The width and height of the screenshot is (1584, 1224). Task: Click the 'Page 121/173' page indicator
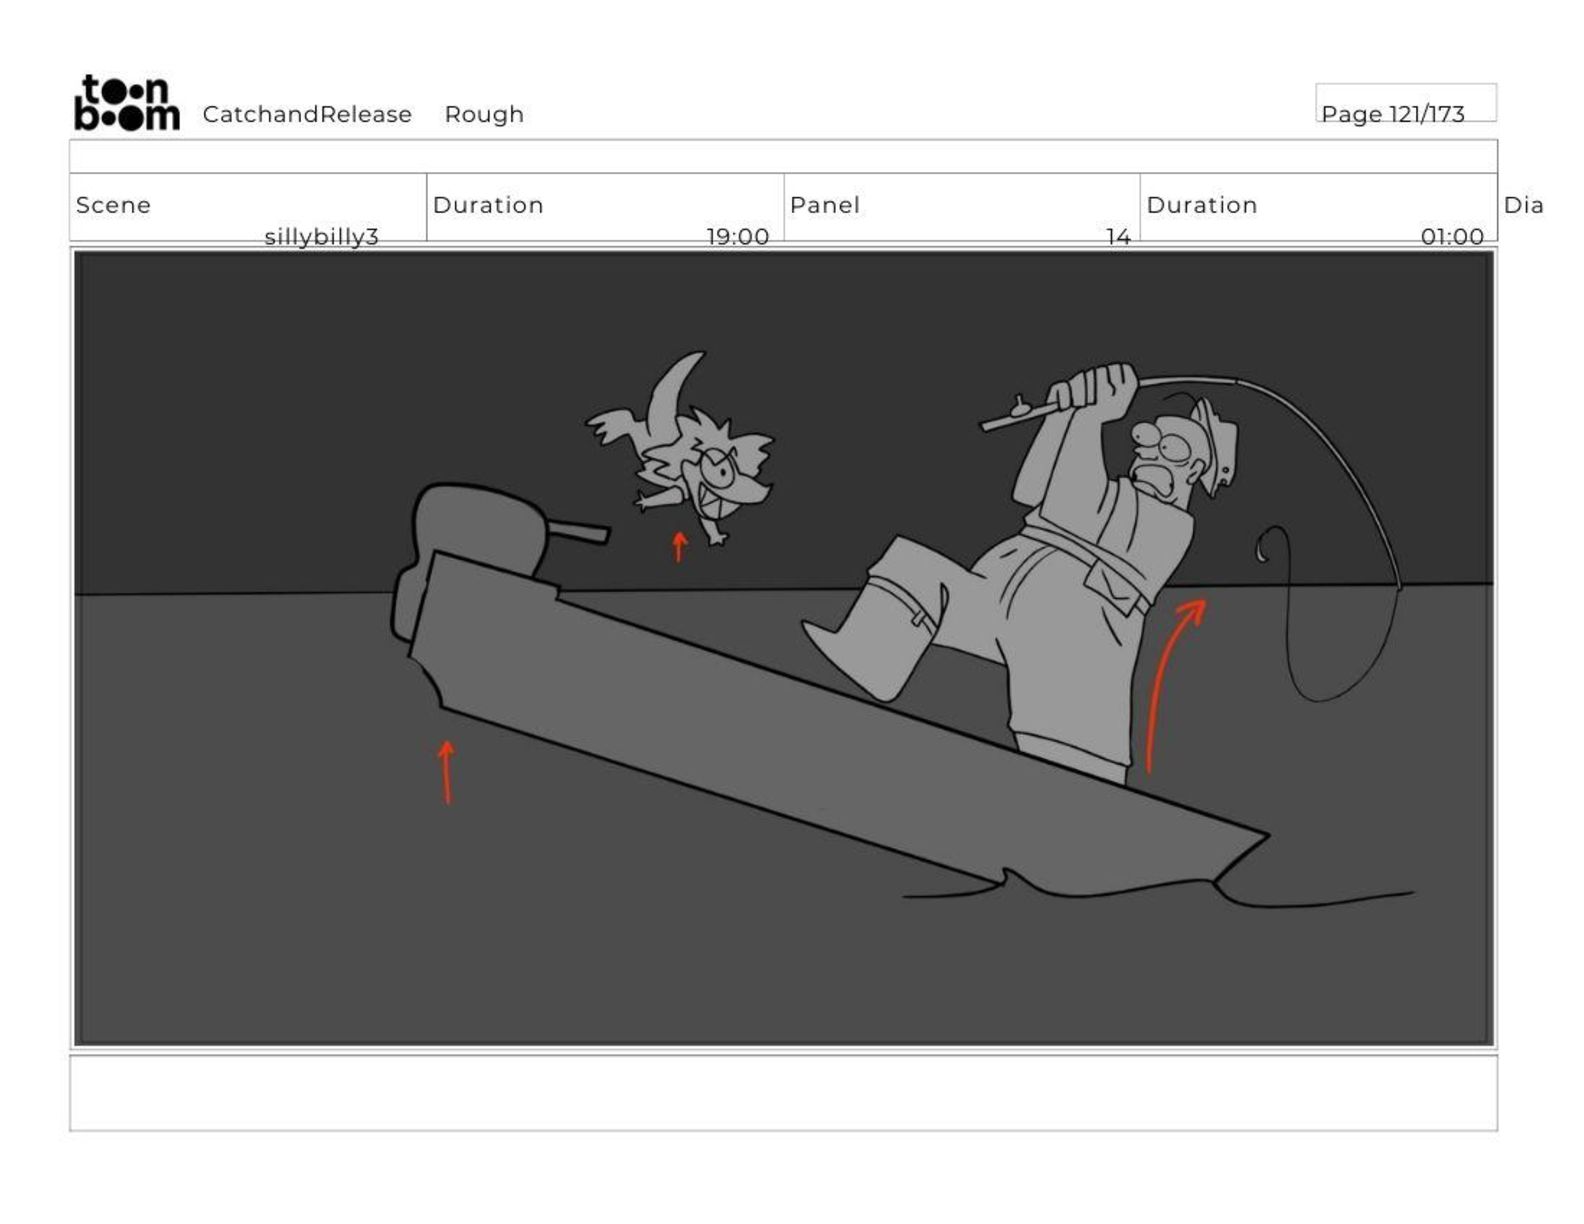pyautogui.click(x=1392, y=113)
